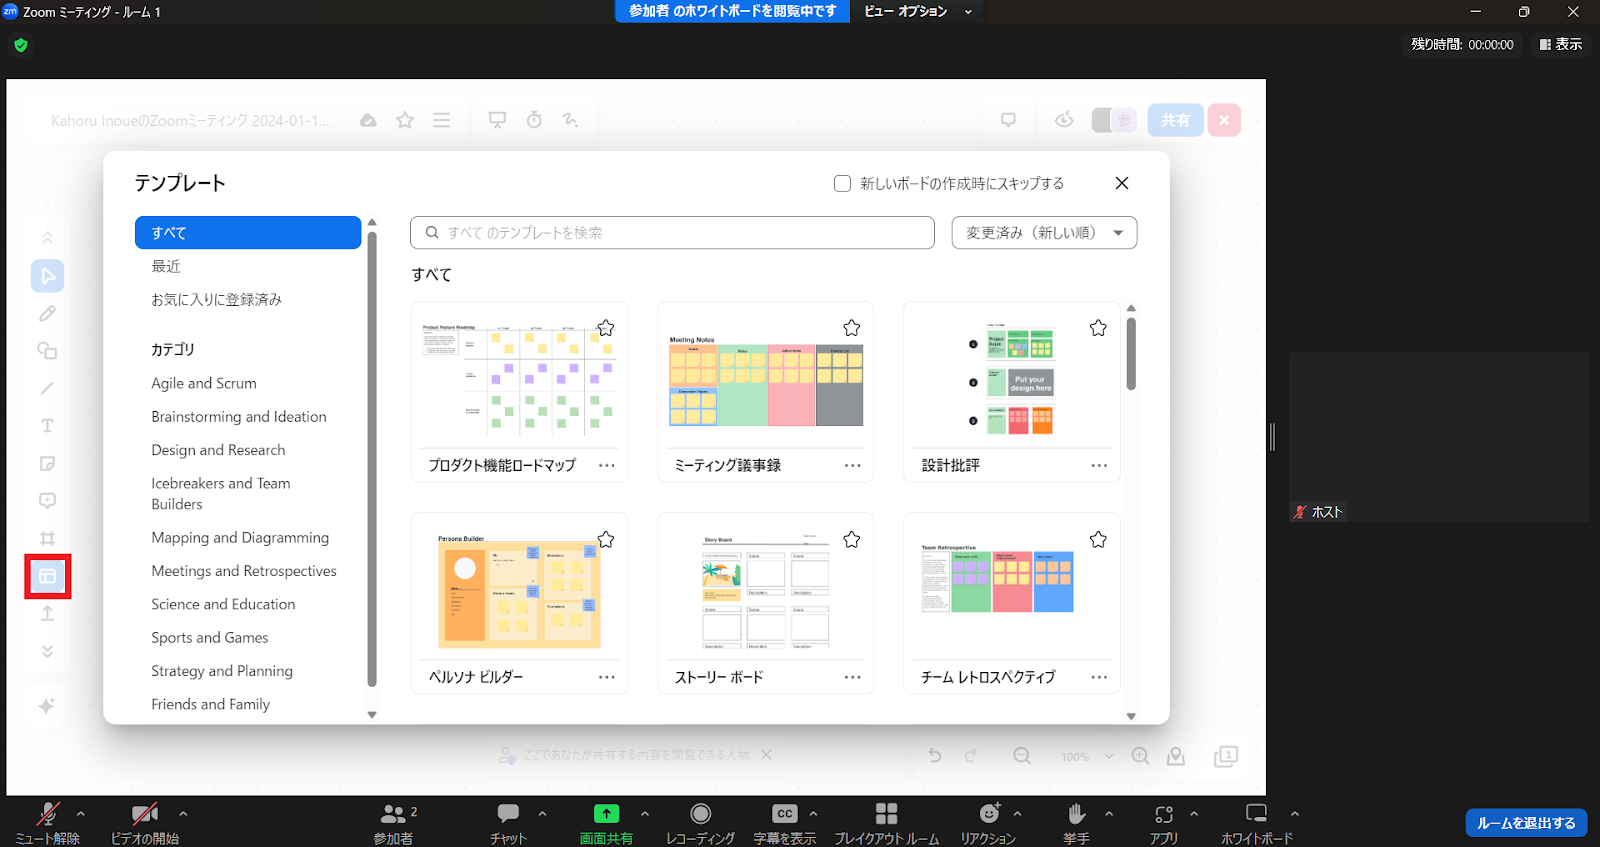
Task: Open the comments panel icon
Action: (x=1008, y=120)
